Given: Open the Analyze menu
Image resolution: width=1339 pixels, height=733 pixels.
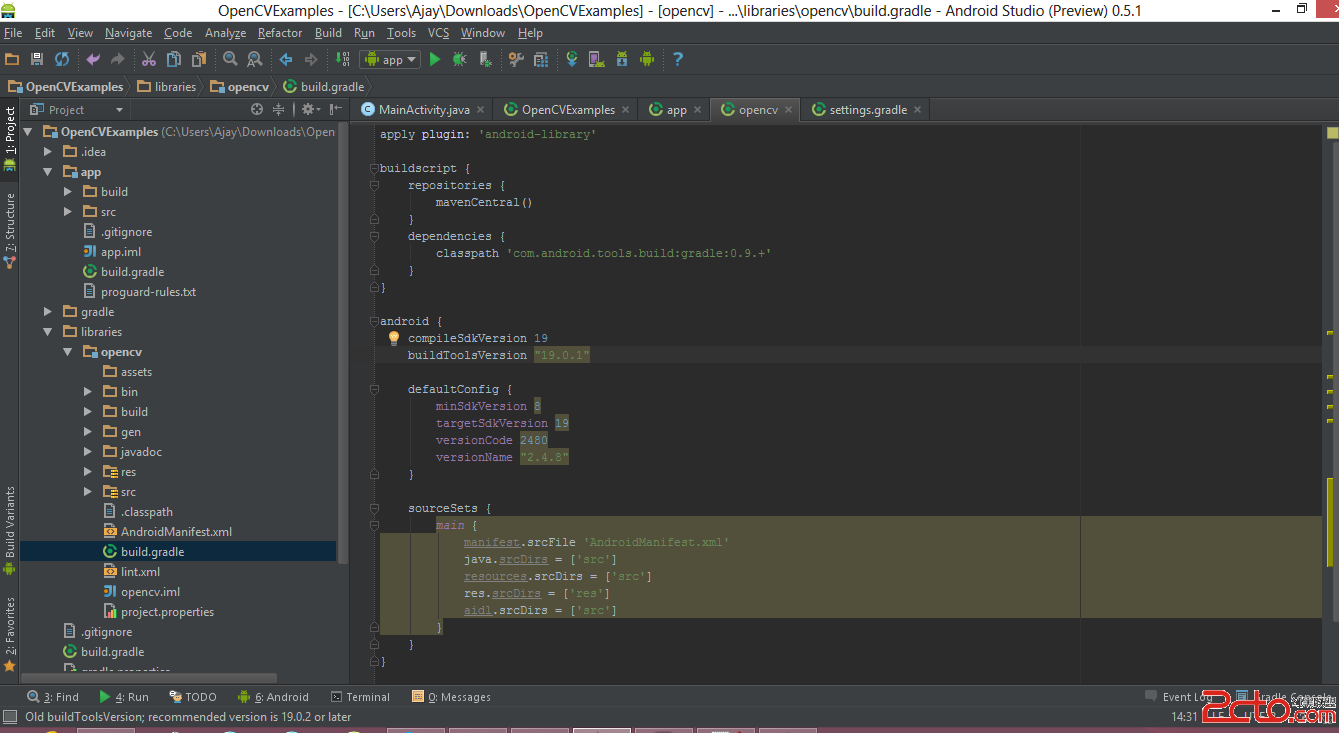Looking at the screenshot, I should pos(225,33).
